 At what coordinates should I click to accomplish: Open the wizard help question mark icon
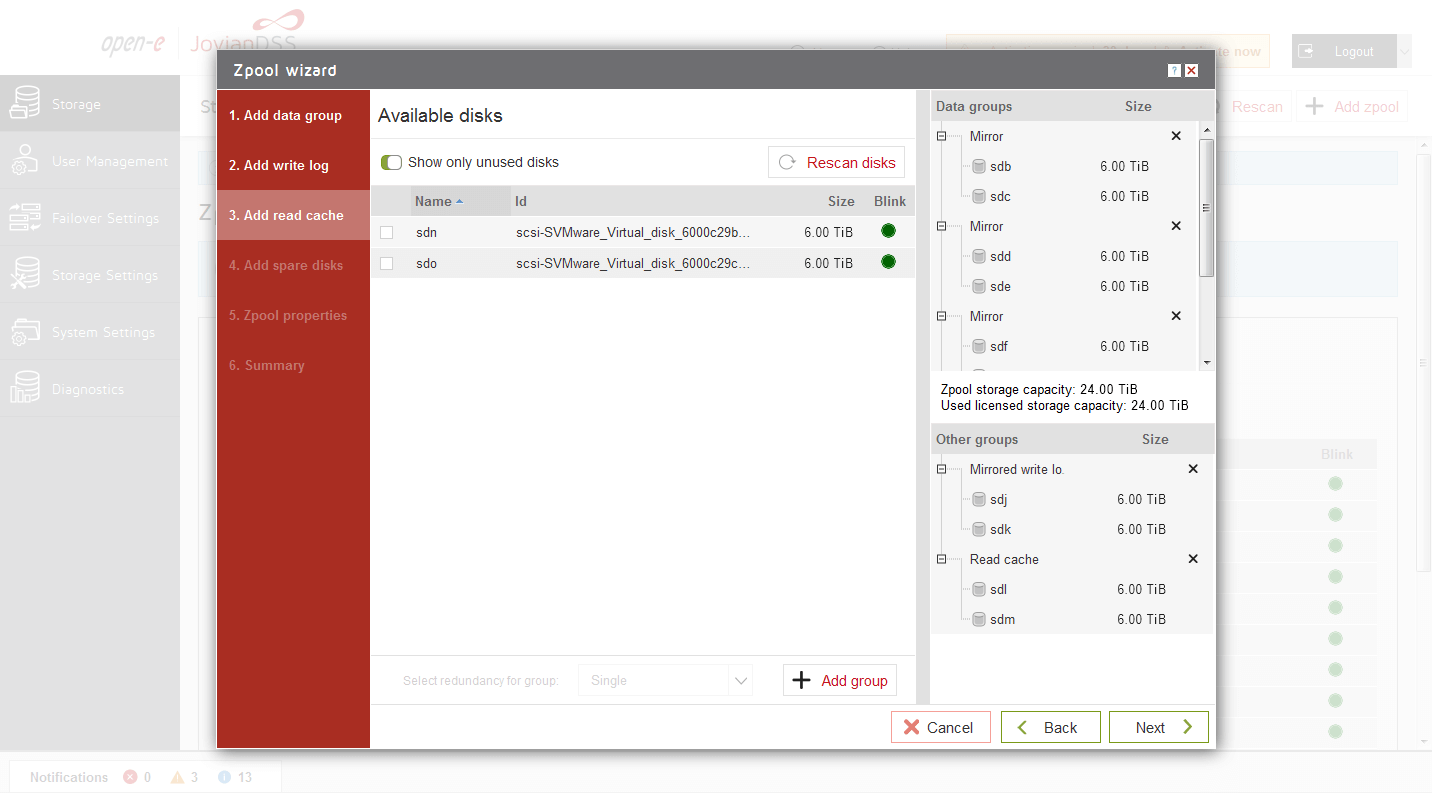[1174, 71]
